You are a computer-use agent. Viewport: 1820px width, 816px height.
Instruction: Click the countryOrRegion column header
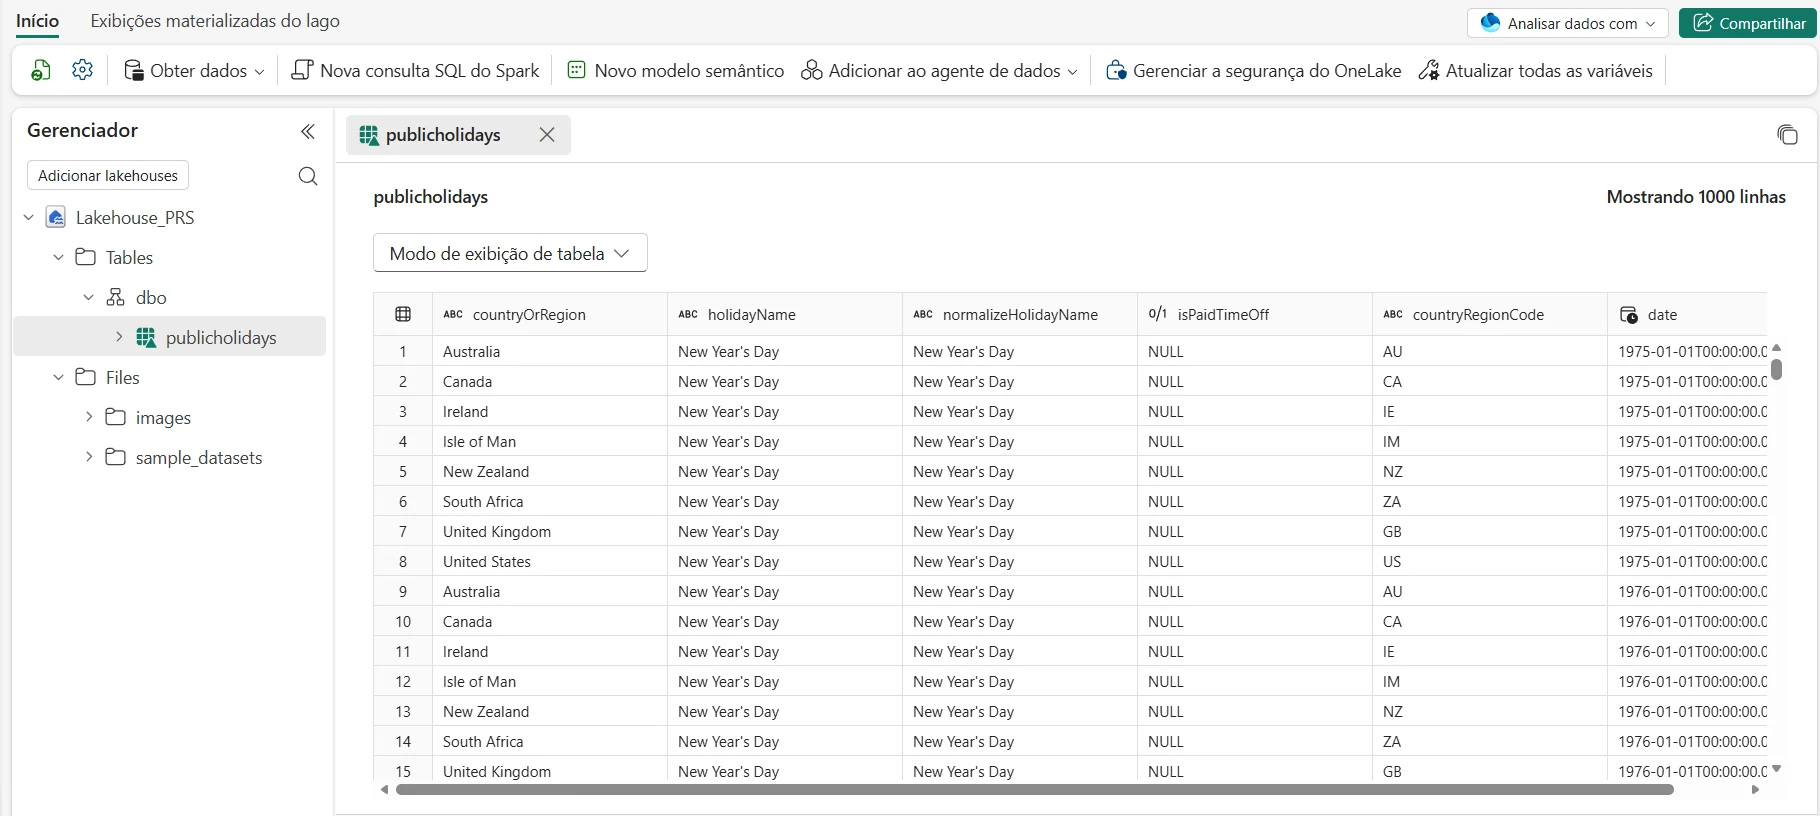[x=549, y=315]
